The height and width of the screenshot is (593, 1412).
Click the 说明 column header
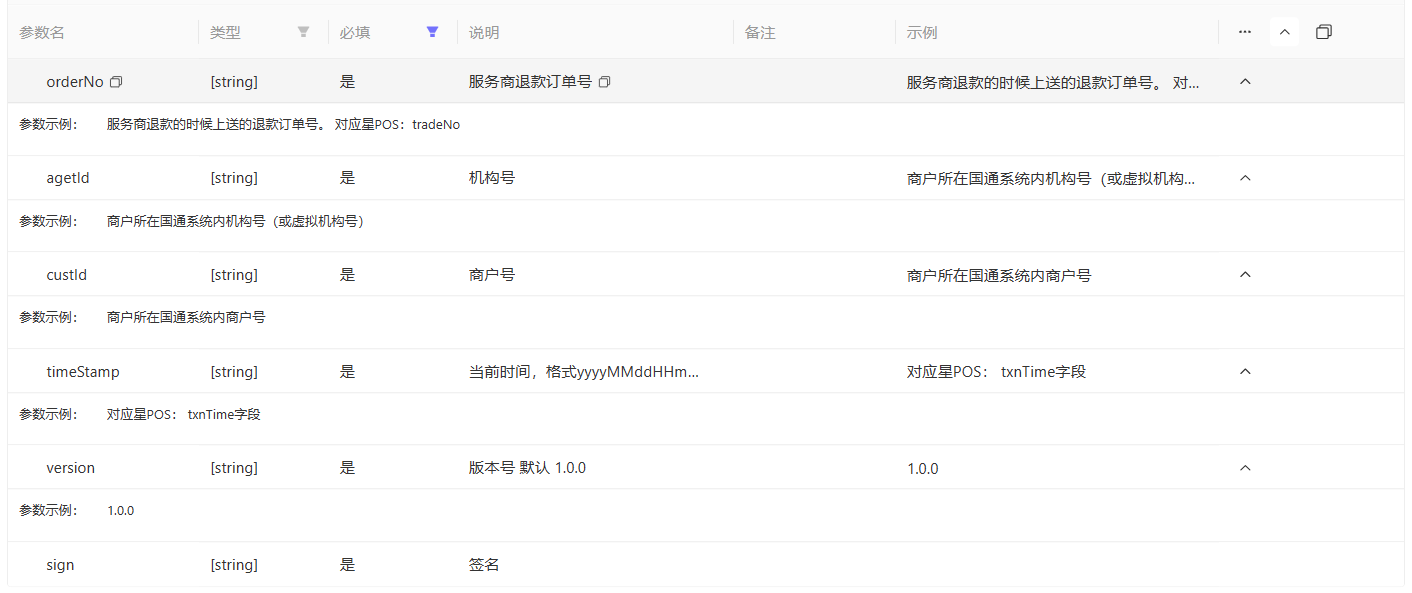pos(484,33)
